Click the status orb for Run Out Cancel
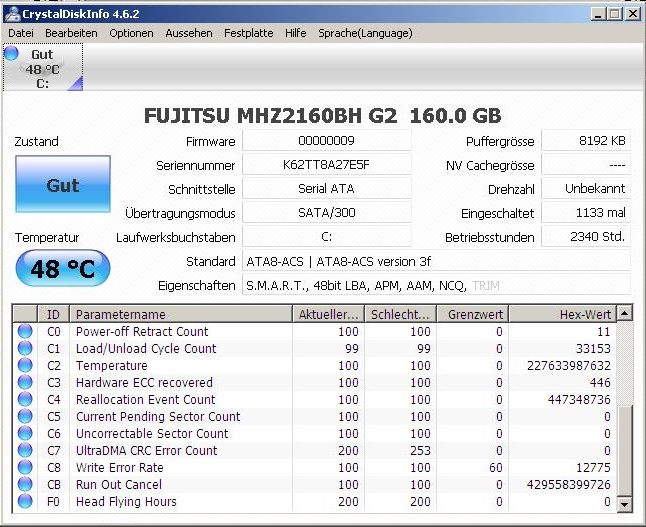Image resolution: width=646 pixels, height=527 pixels. (x=25, y=484)
